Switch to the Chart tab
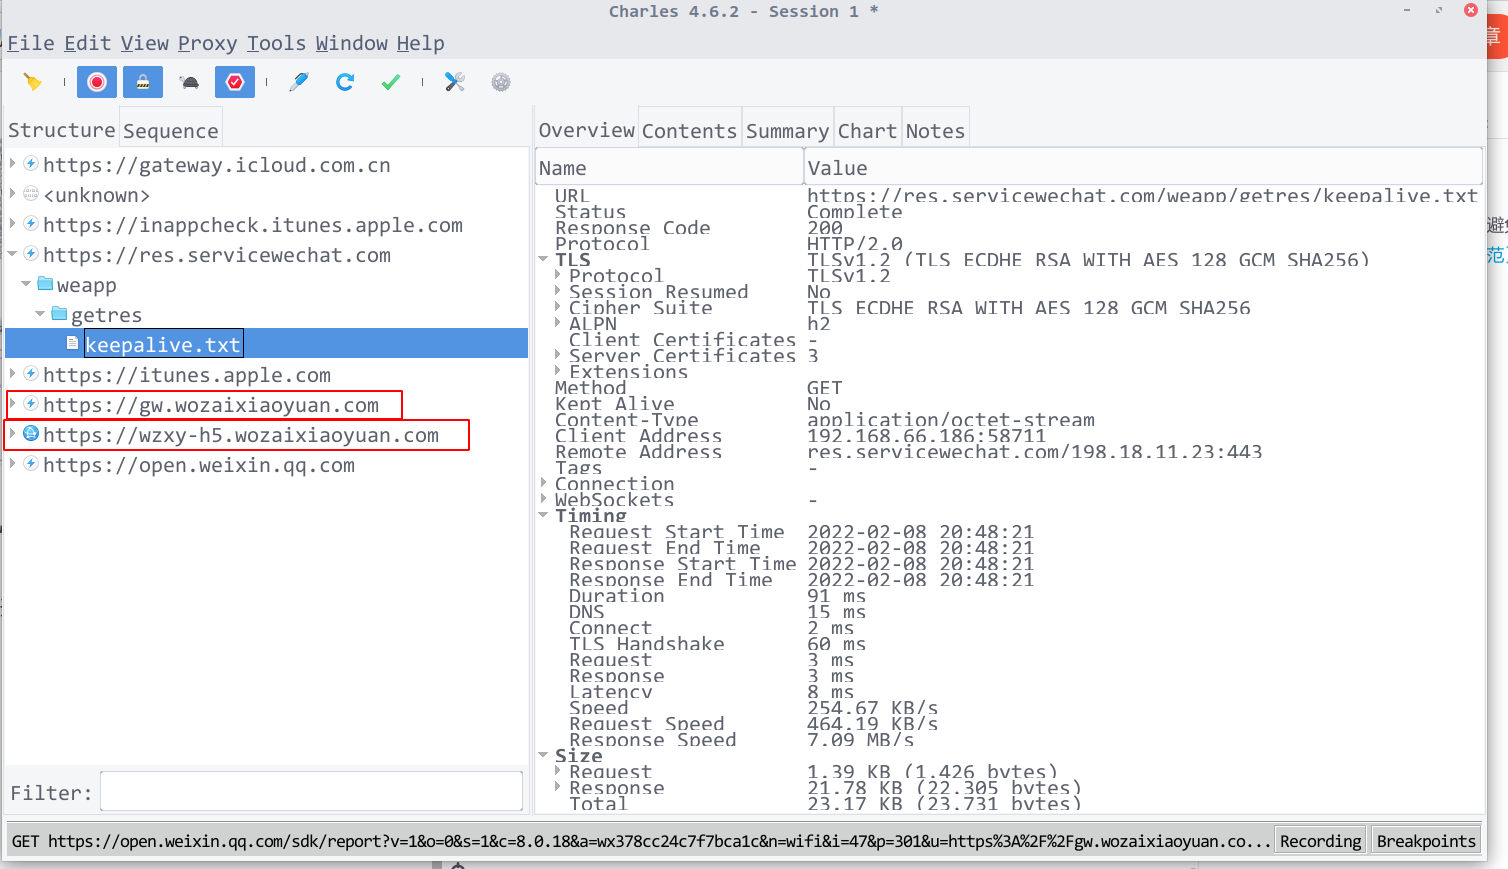This screenshot has width=1508, height=869. point(868,130)
